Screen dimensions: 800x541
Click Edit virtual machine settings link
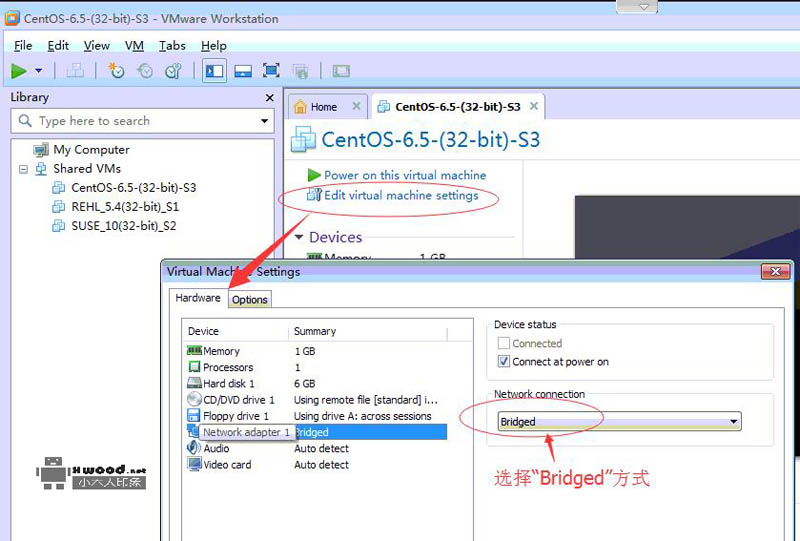pos(400,196)
